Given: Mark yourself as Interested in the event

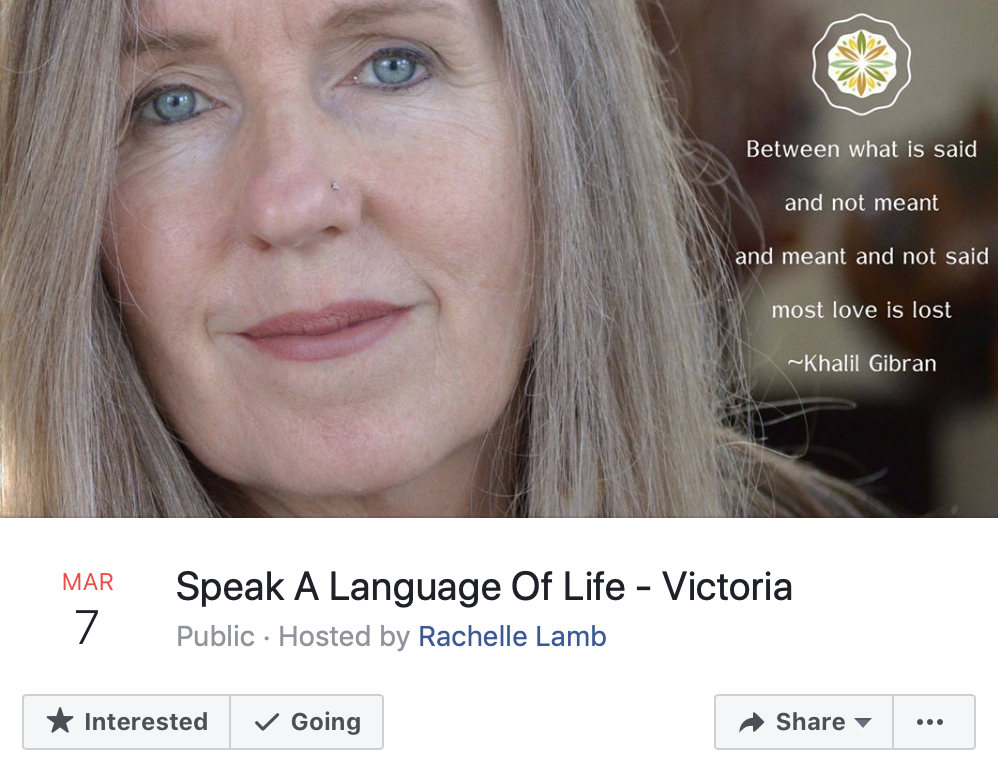Looking at the screenshot, I should click(127, 722).
